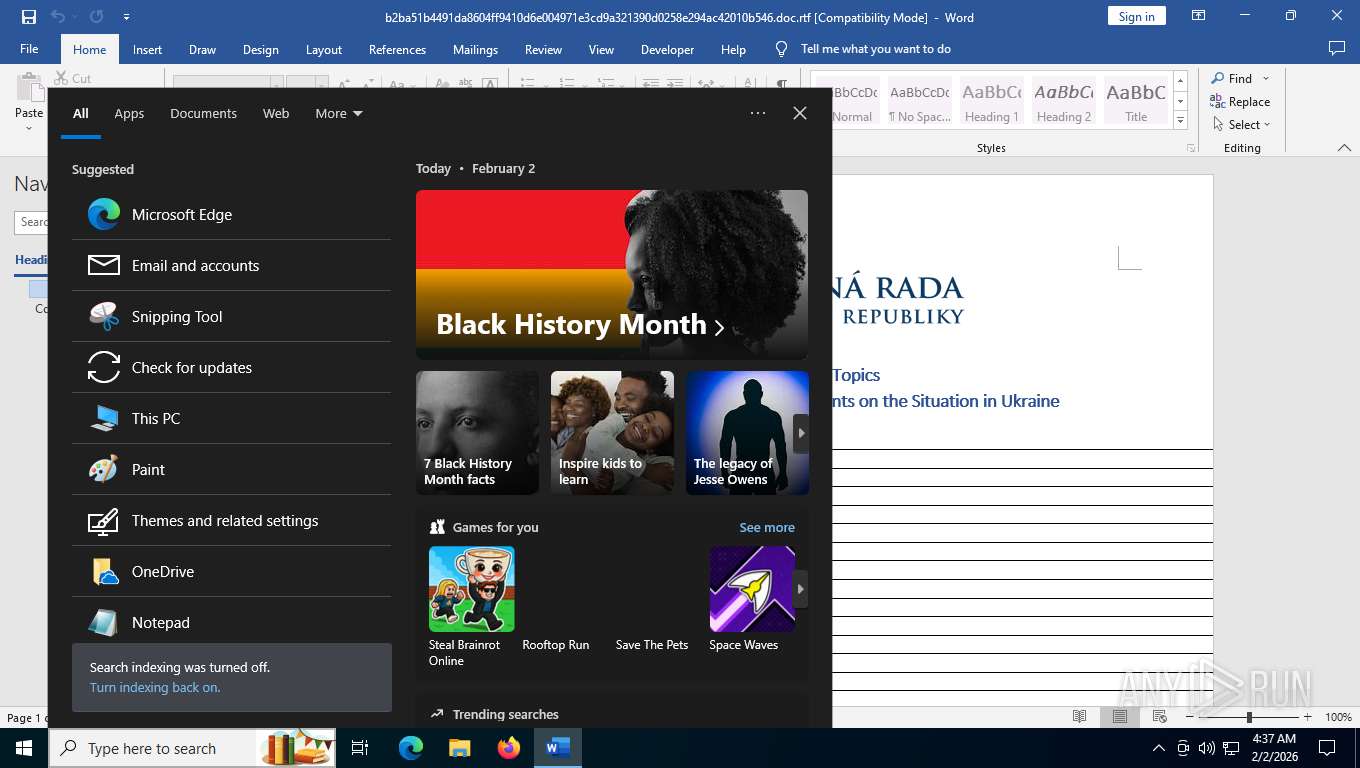Expand Find dropdown arrow in Editing group

coord(1266,78)
